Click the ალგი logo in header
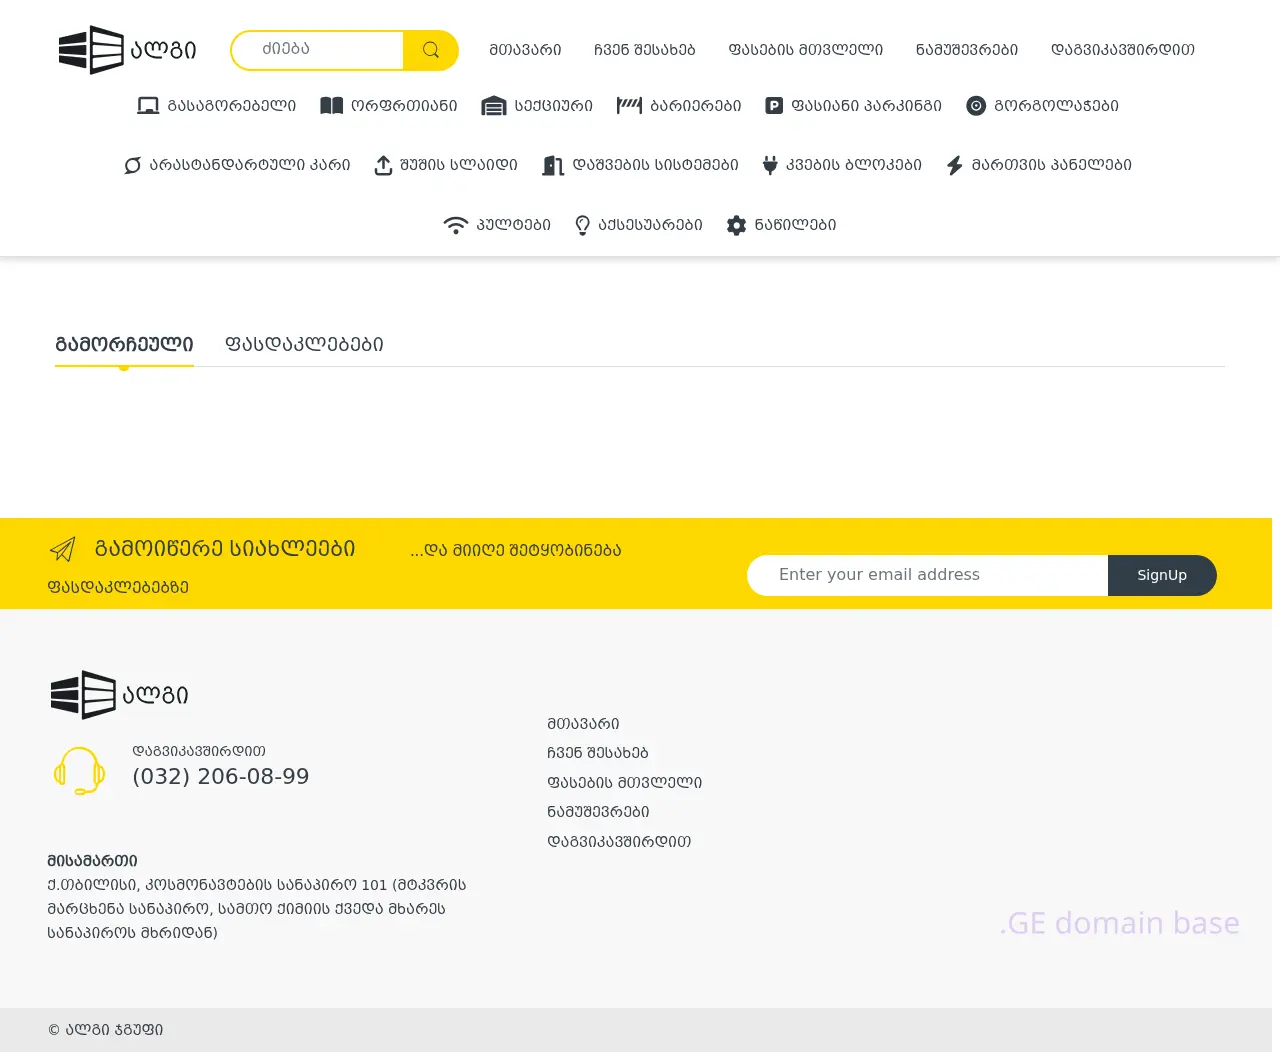This screenshot has width=1280, height=1052. pyautogui.click(x=127, y=50)
